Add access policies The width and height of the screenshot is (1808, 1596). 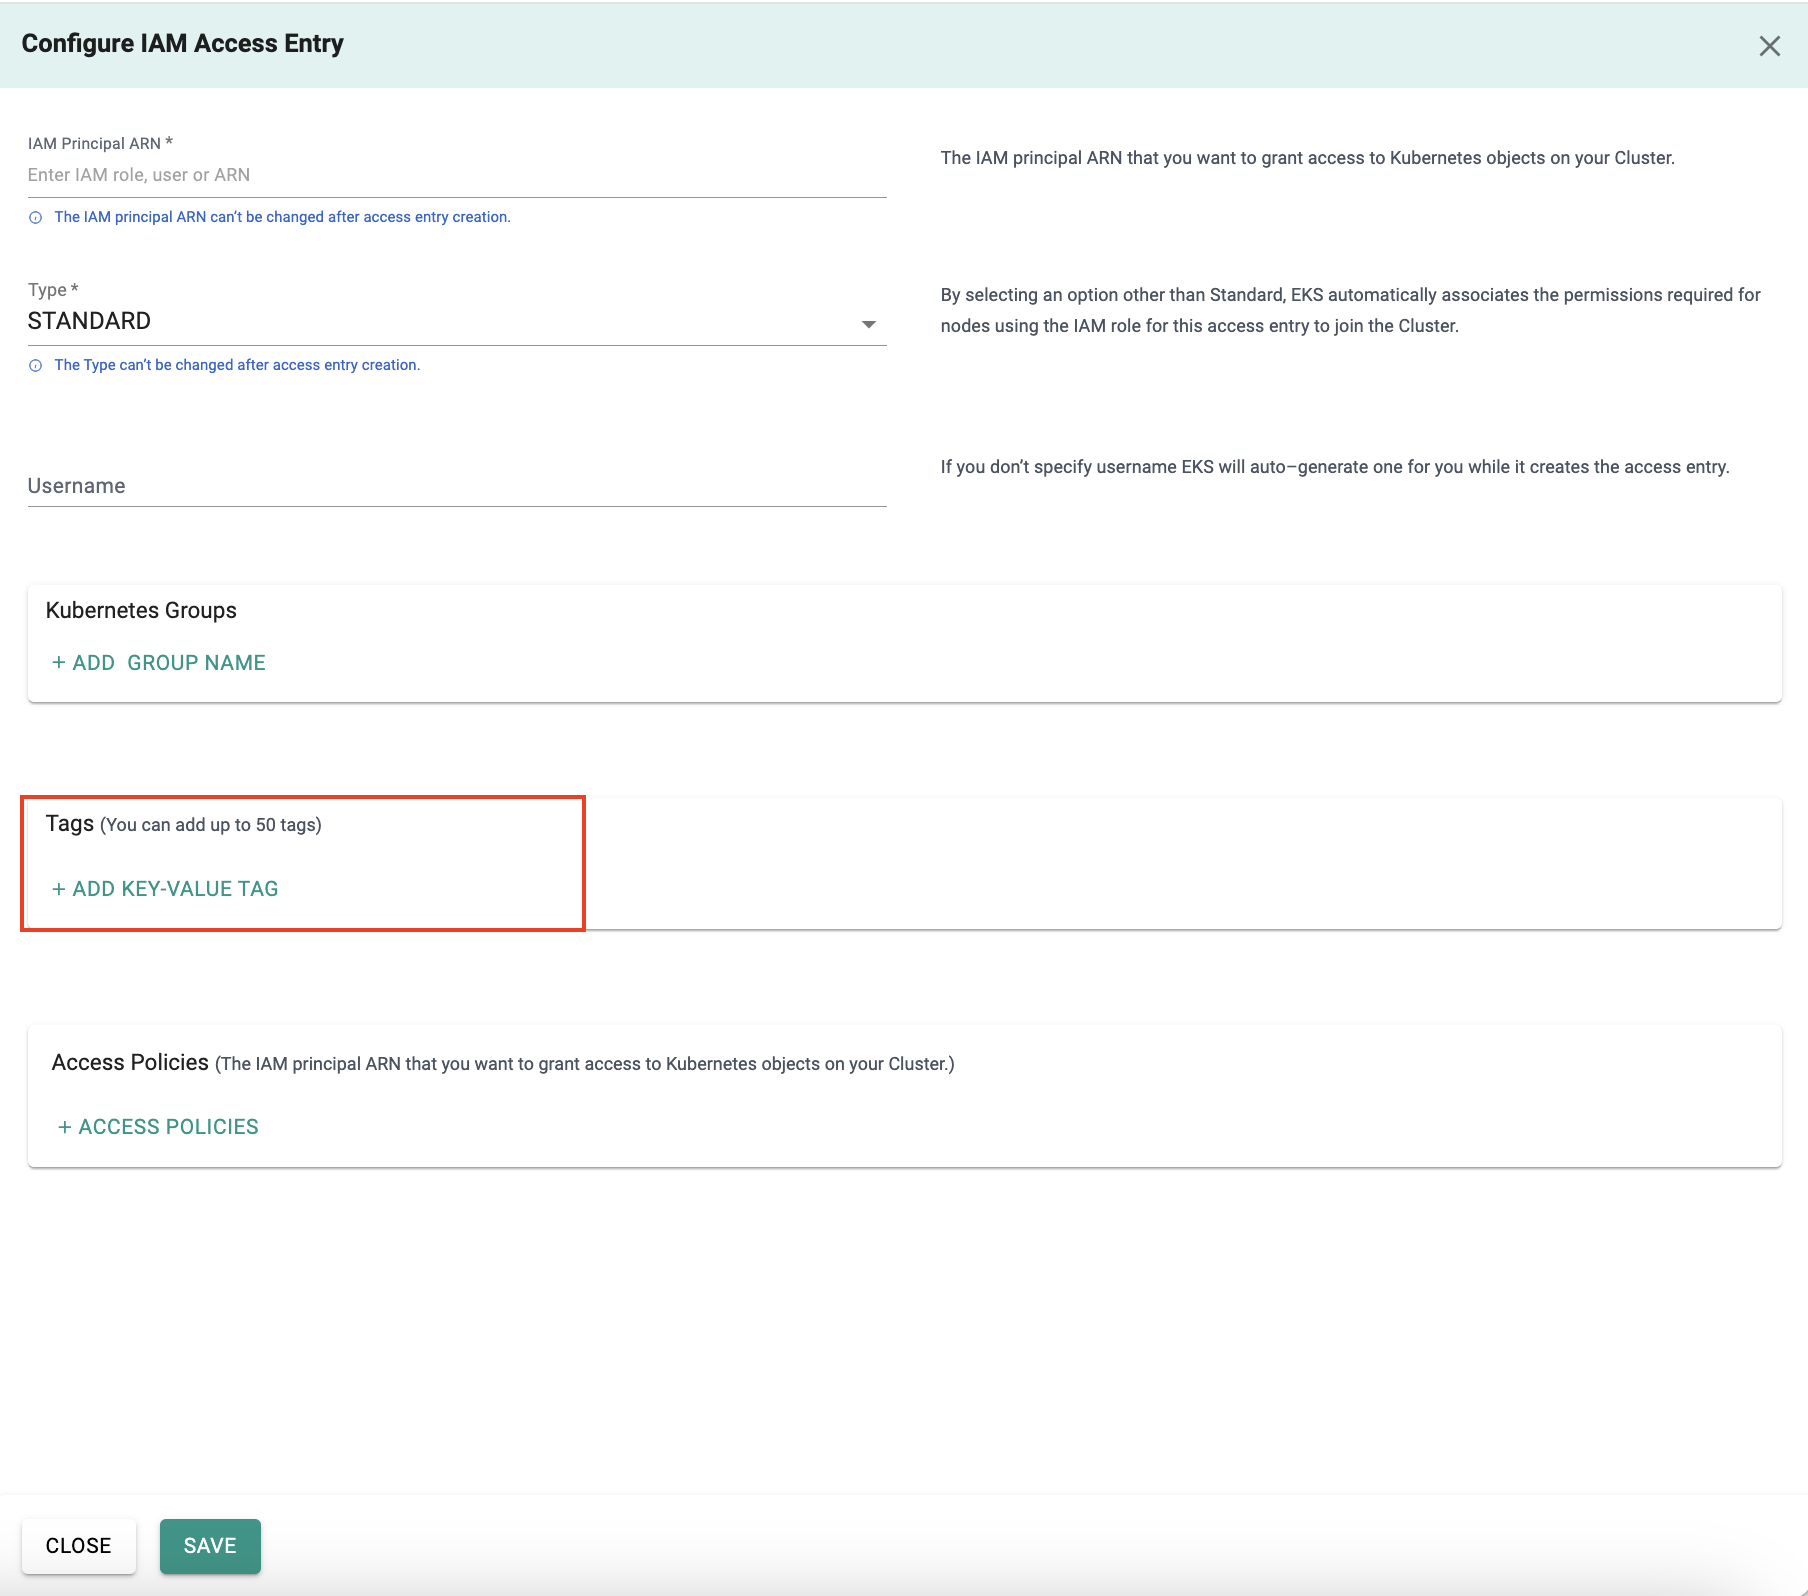(x=158, y=1127)
